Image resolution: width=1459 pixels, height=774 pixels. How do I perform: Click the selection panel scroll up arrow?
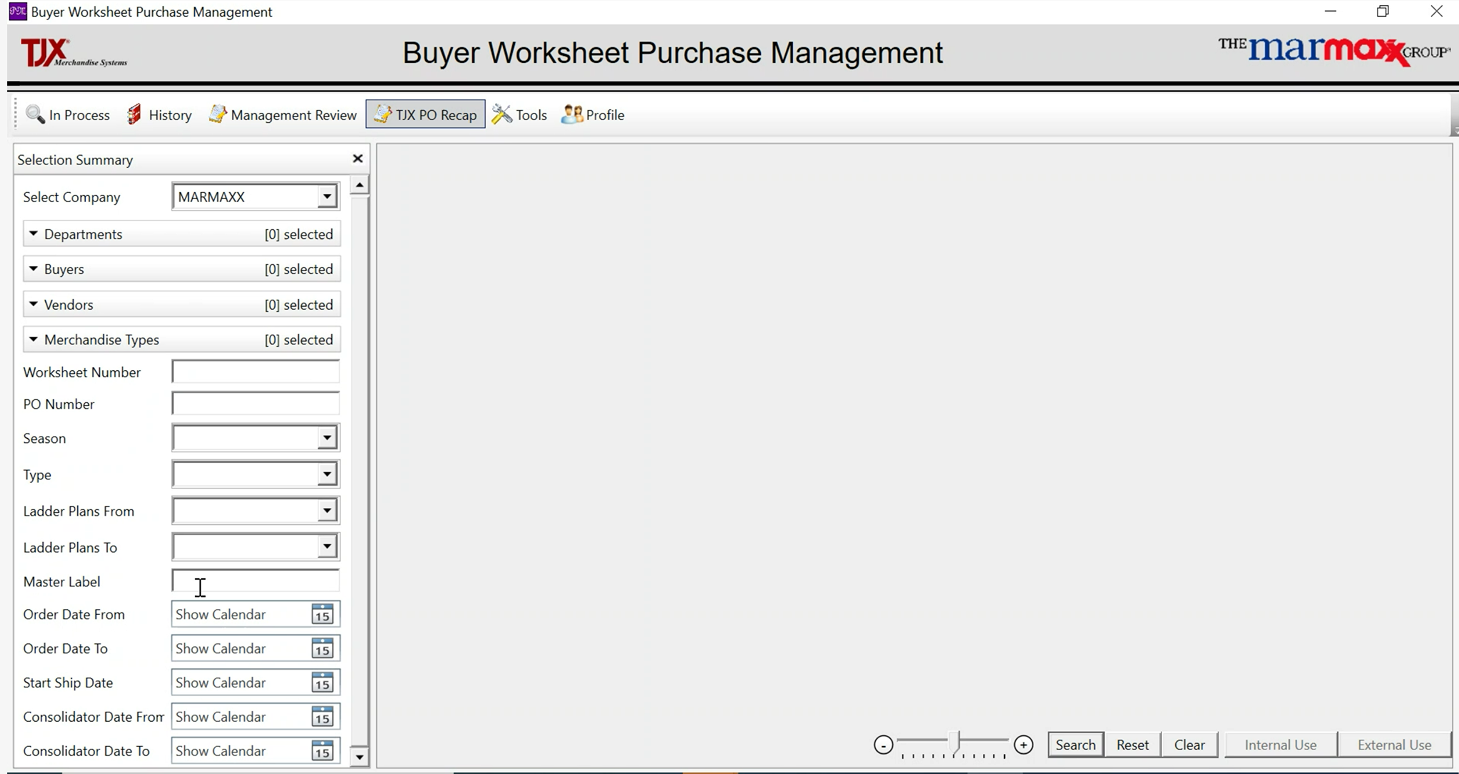click(x=359, y=185)
